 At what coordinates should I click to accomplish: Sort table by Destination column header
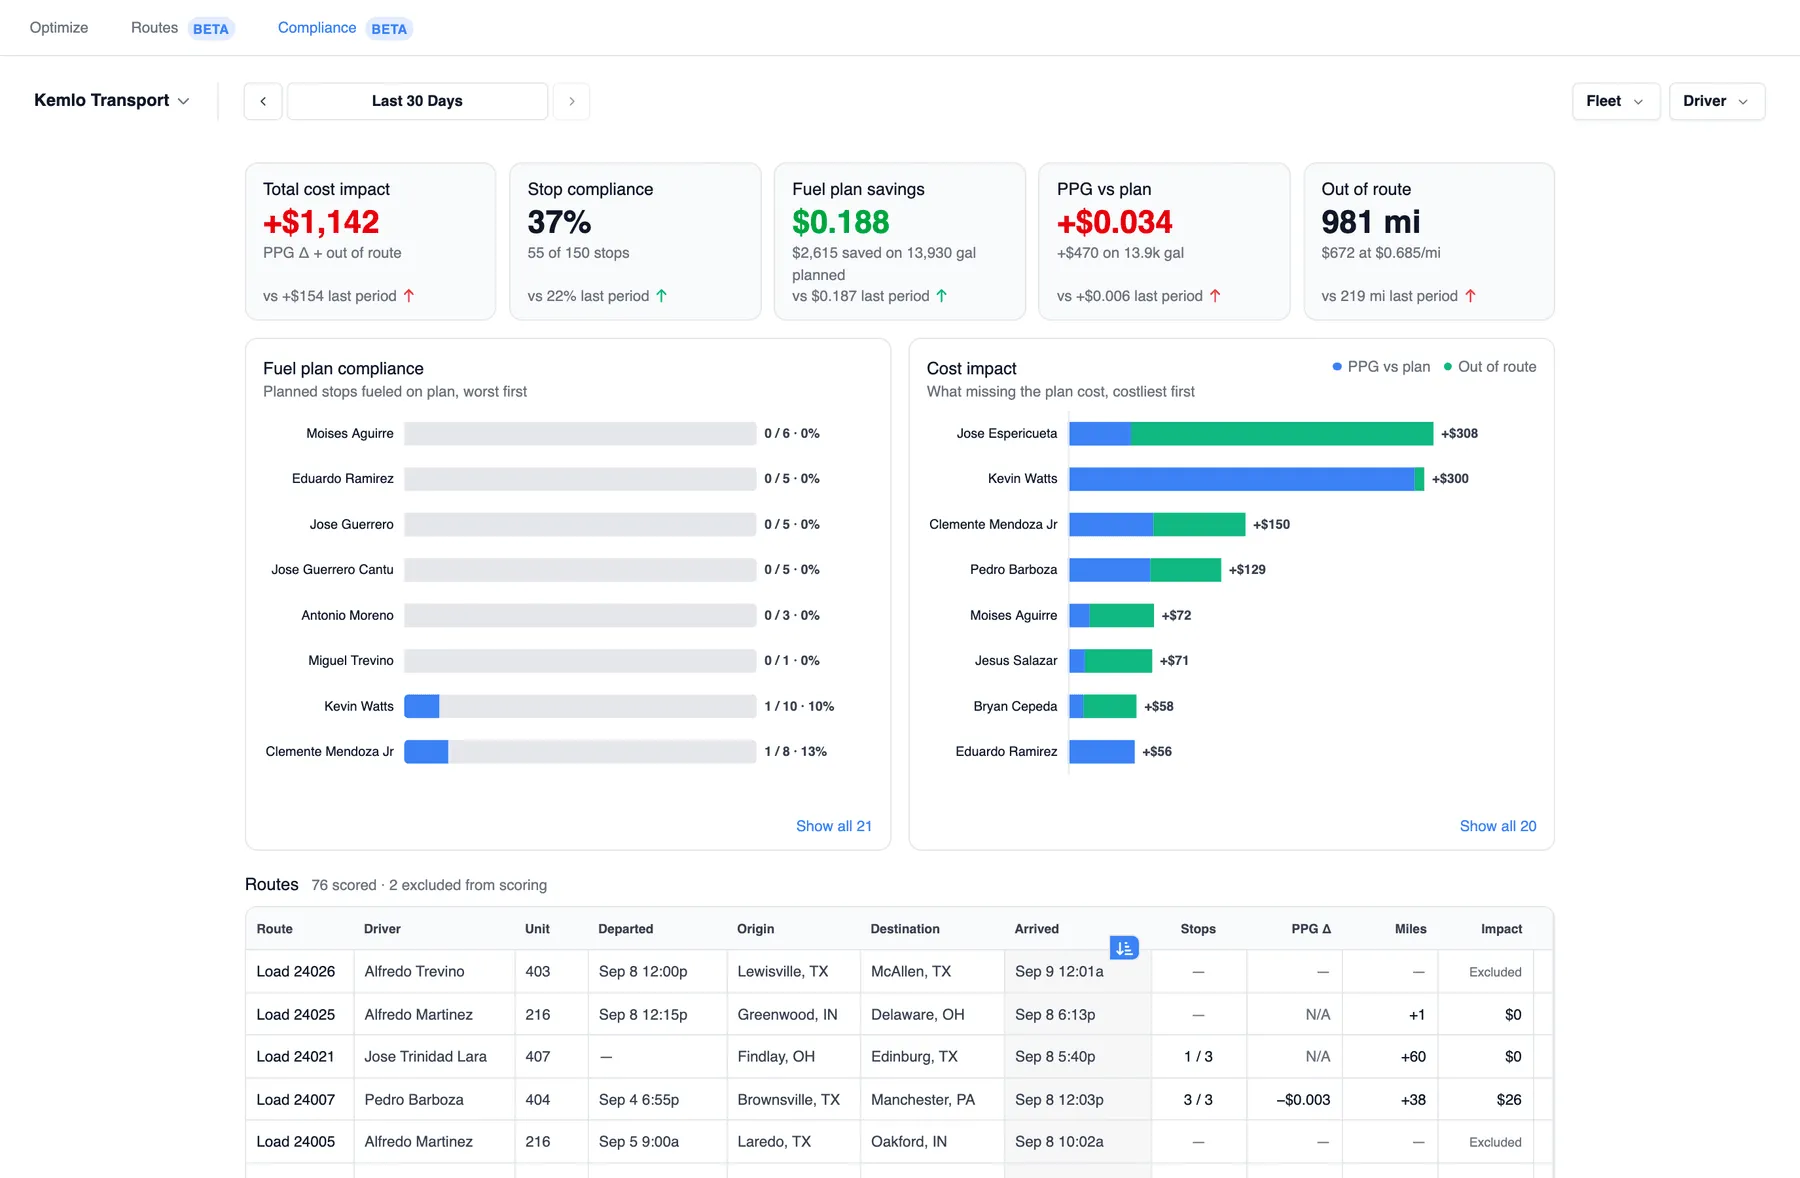pos(905,929)
